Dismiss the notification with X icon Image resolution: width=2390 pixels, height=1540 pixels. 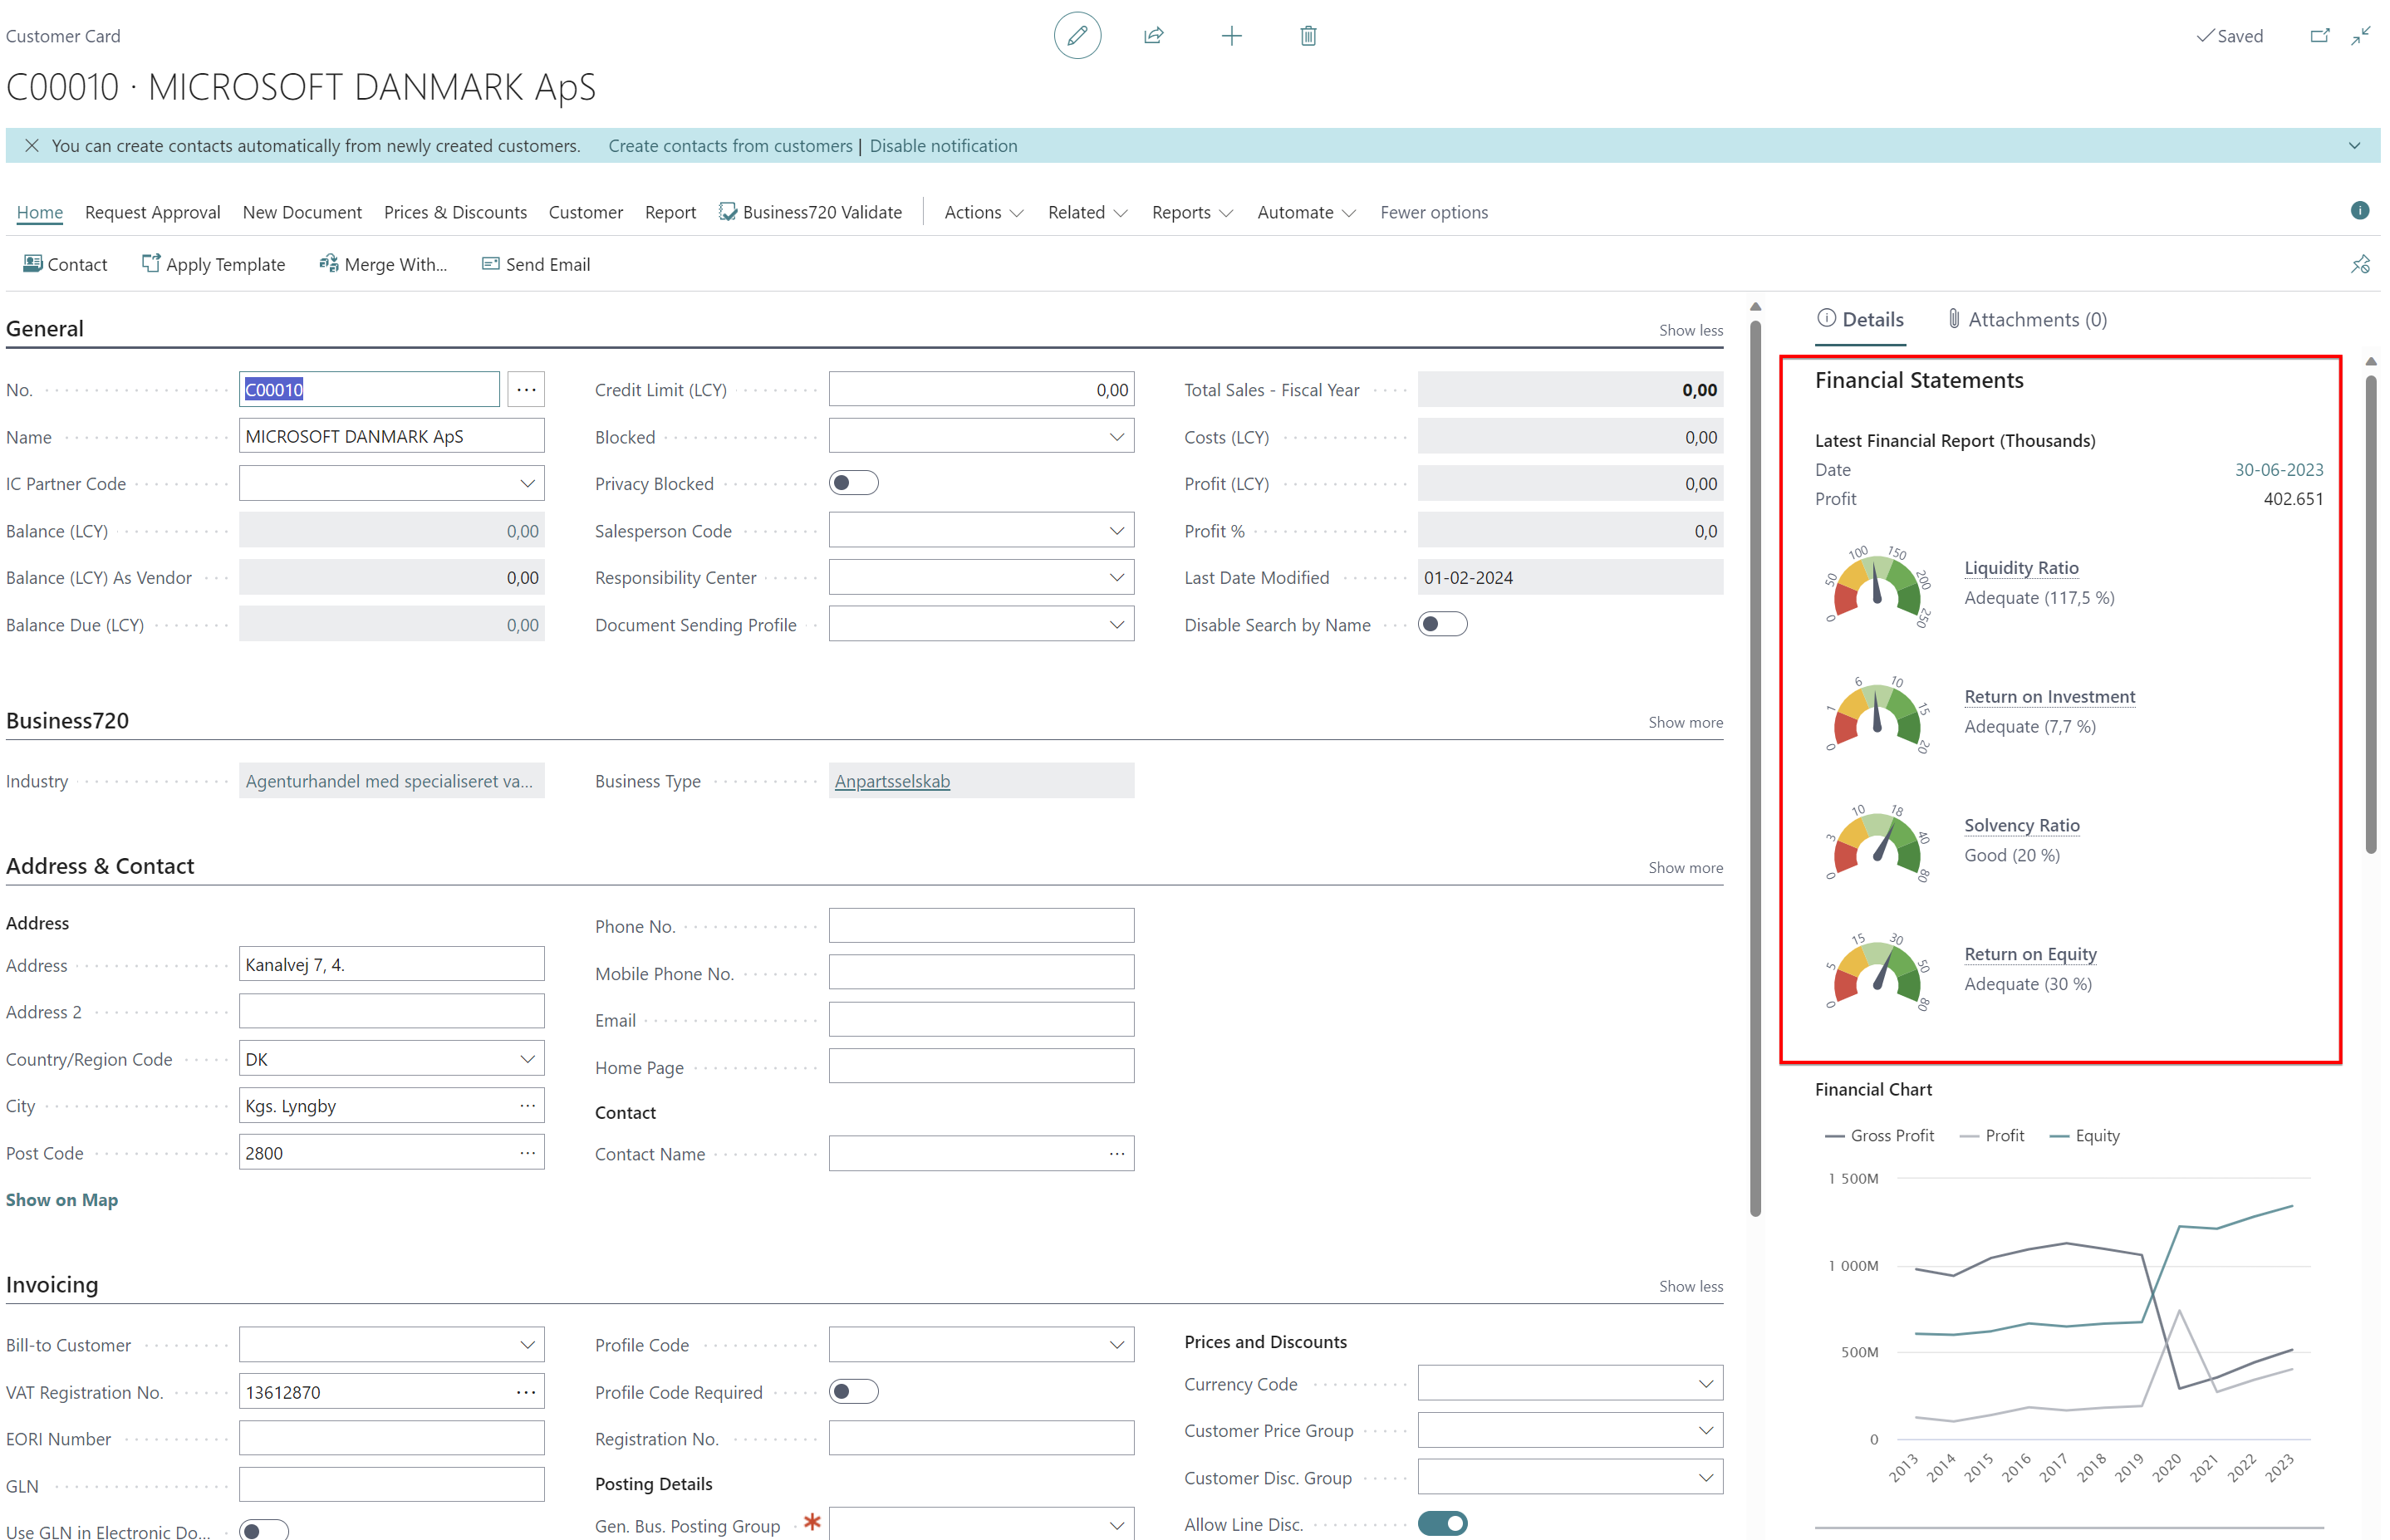click(32, 145)
